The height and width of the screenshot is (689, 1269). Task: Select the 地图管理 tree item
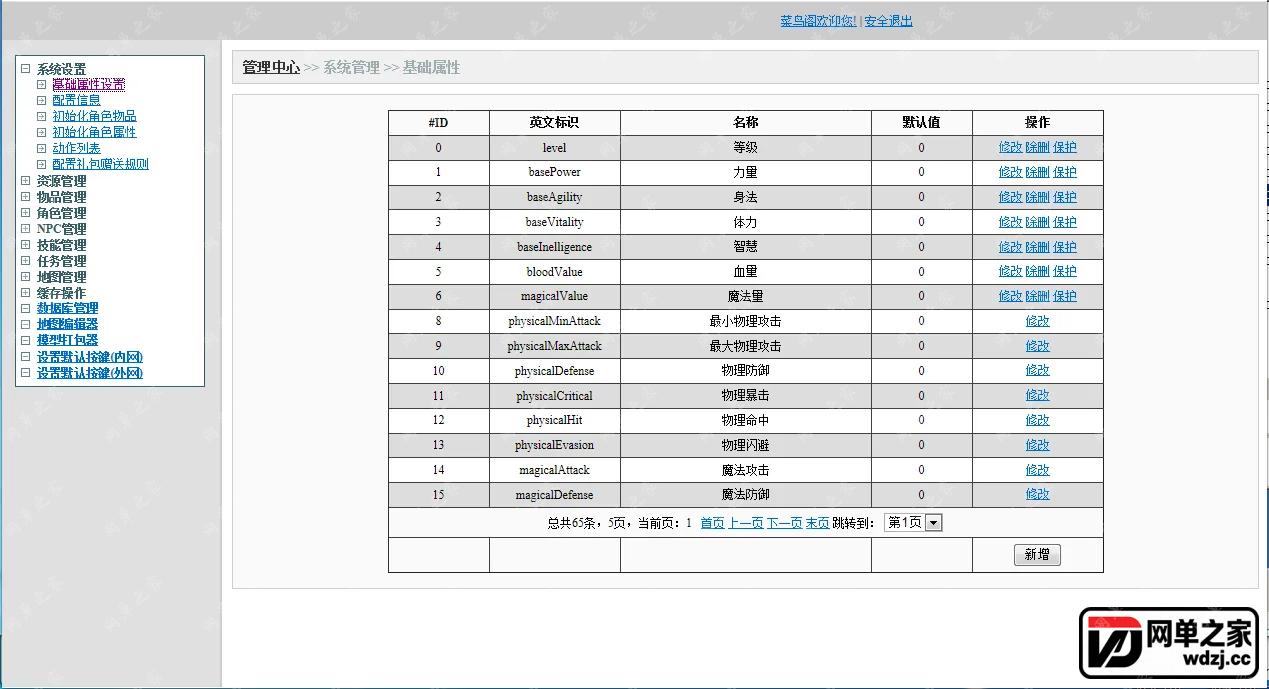click(62, 277)
